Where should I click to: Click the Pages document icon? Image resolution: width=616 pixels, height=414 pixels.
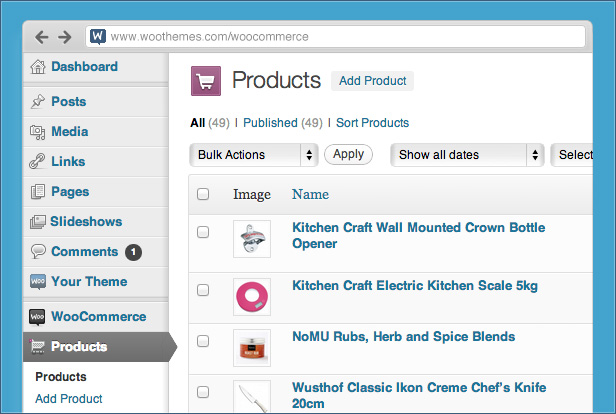pos(38,192)
